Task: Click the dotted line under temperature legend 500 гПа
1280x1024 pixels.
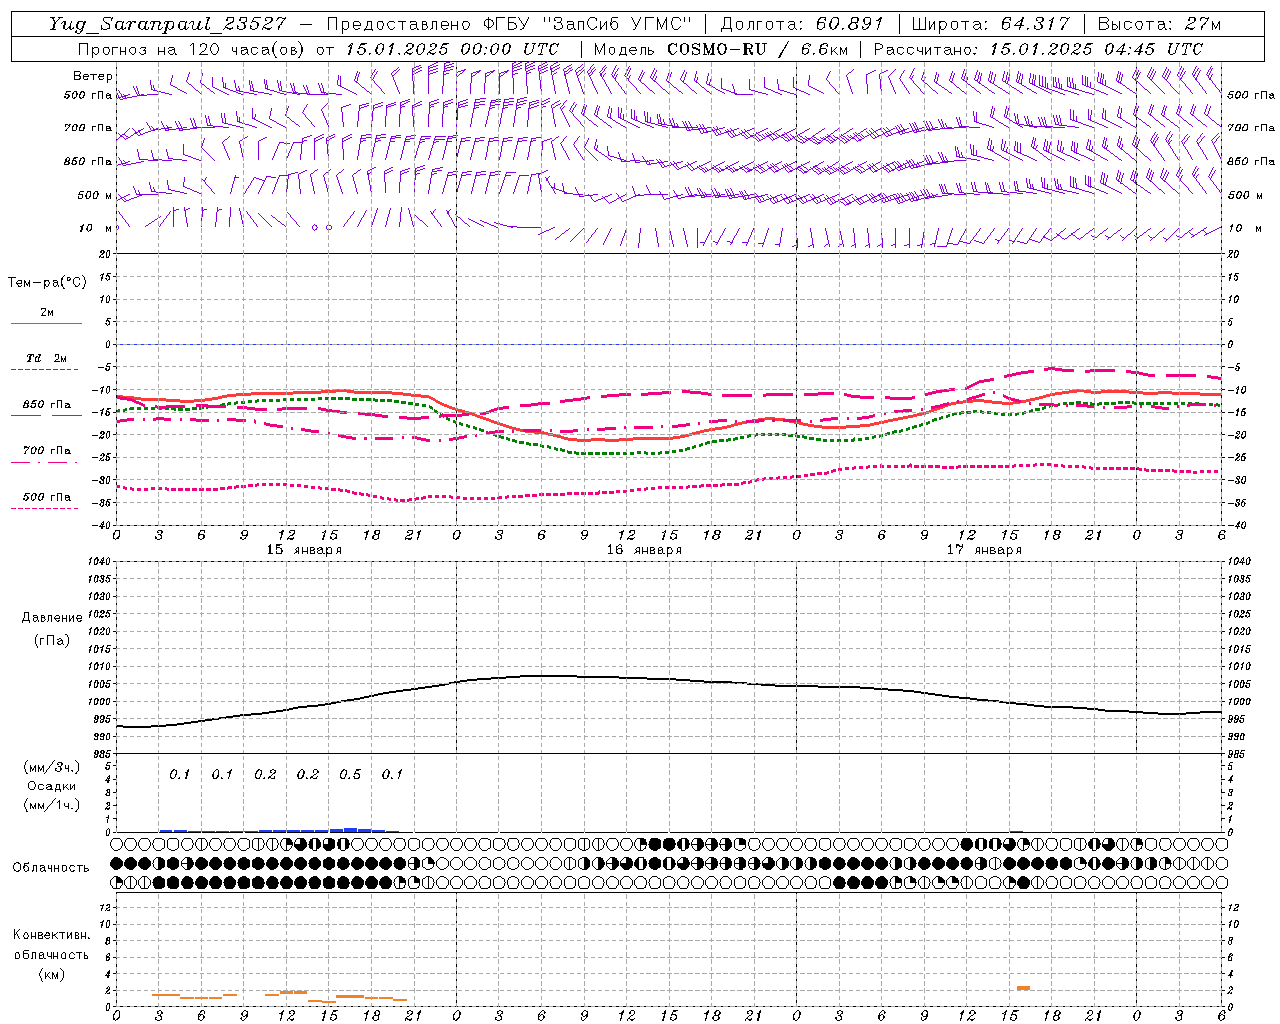Action: 46,508
